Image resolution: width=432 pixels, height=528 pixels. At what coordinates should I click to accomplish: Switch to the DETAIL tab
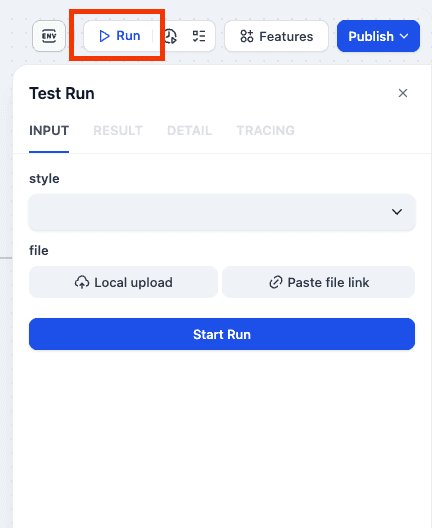coord(190,131)
